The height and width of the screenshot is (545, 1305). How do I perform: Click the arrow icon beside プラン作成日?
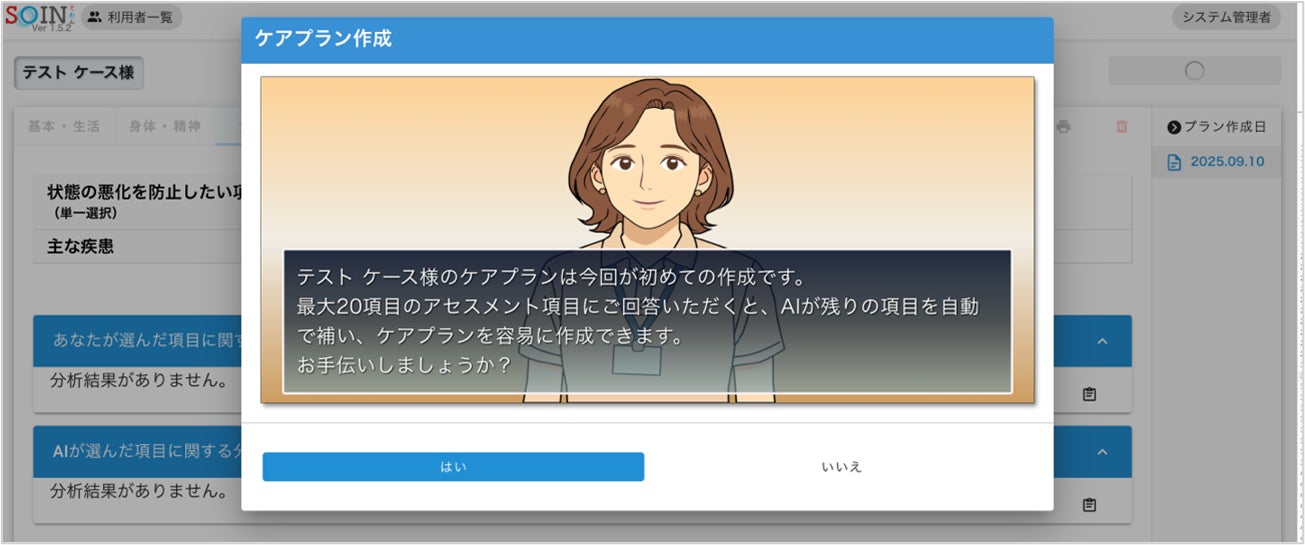coord(1174,127)
